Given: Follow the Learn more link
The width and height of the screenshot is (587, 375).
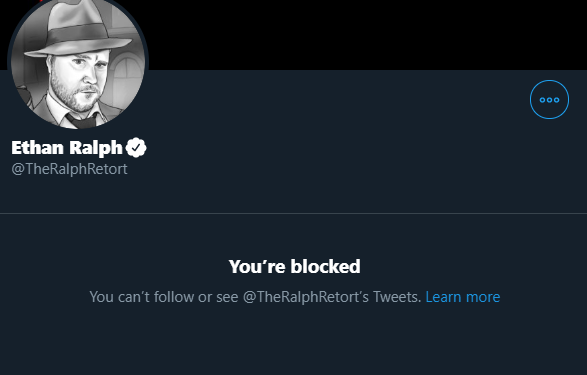Looking at the screenshot, I should tap(463, 297).
